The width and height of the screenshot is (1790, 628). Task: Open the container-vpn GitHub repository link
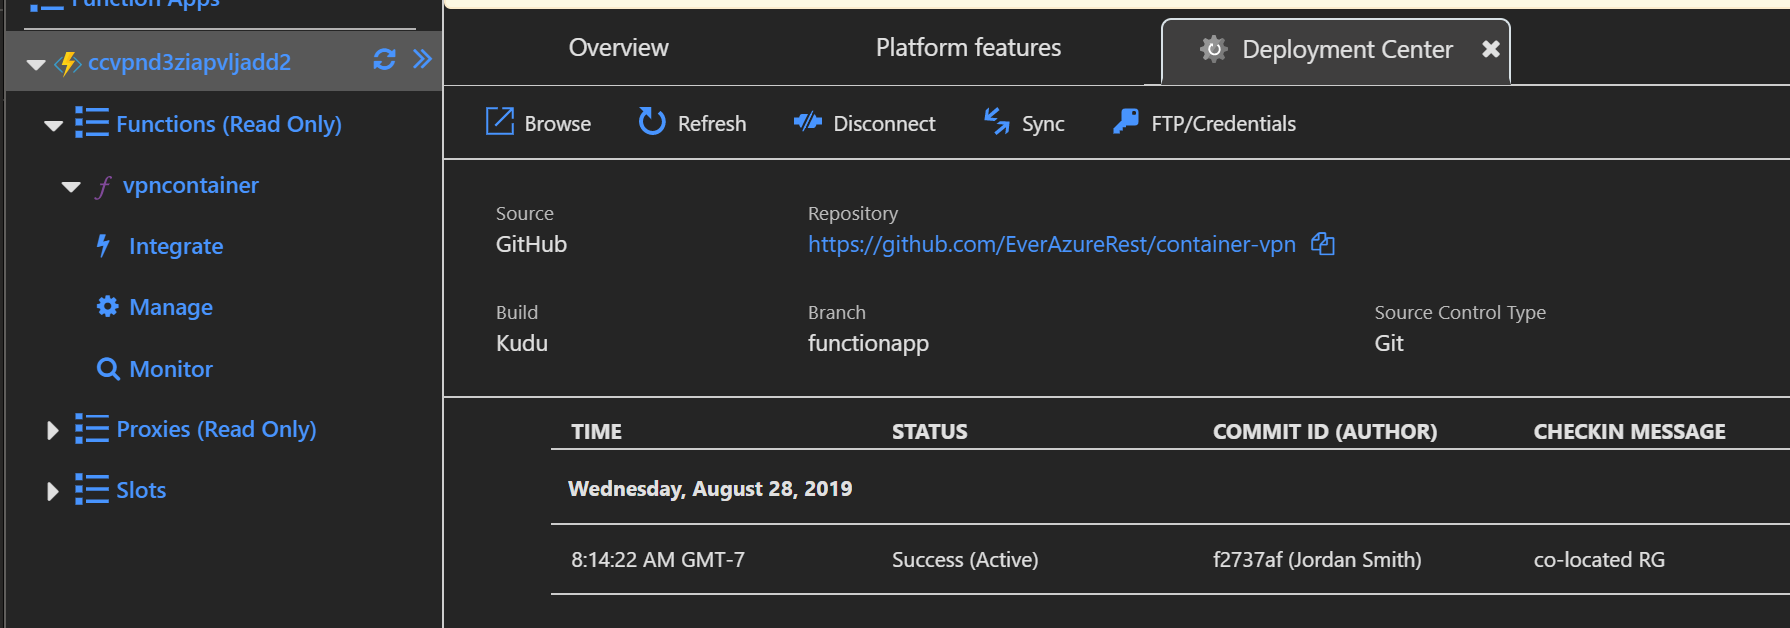pos(1052,244)
